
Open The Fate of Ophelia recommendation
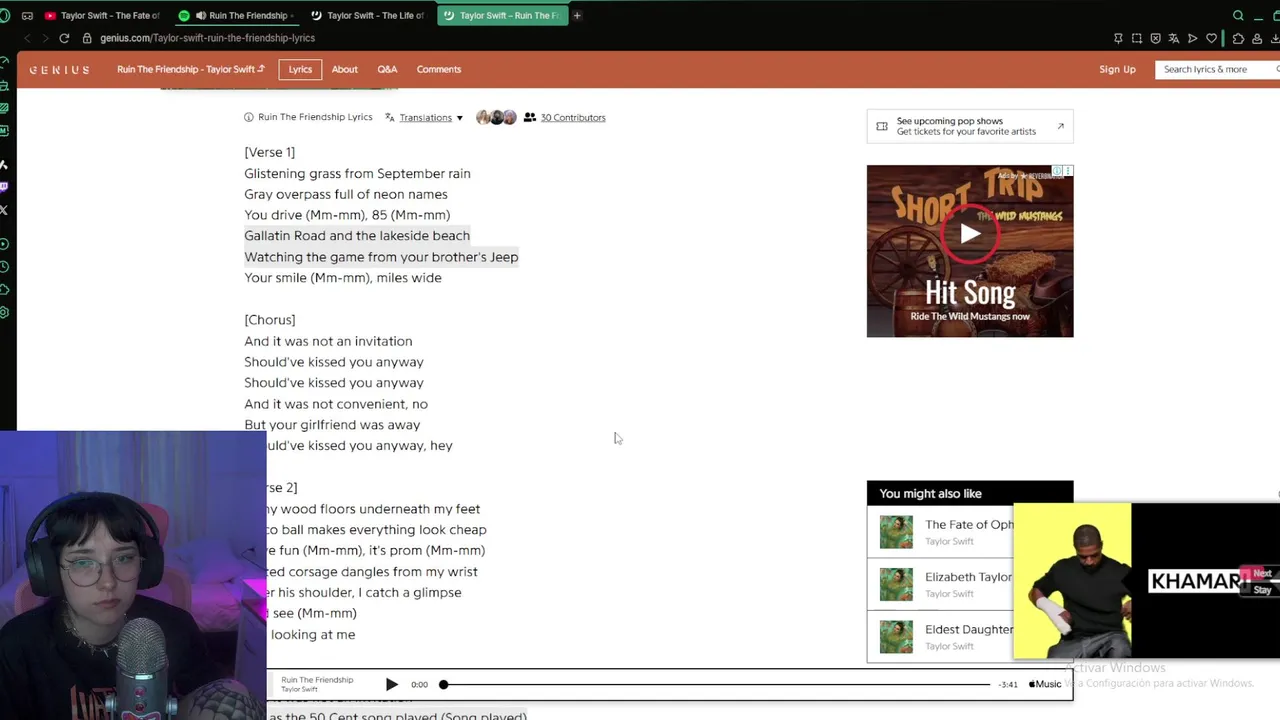click(x=940, y=532)
